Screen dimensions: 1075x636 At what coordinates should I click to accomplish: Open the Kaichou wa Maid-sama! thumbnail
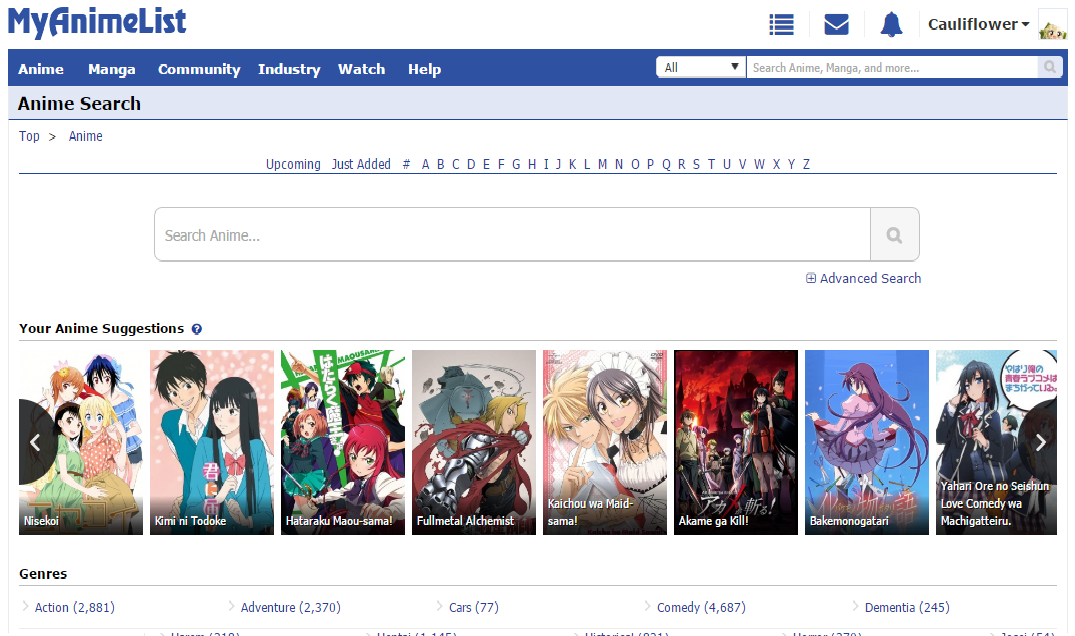[x=605, y=443]
